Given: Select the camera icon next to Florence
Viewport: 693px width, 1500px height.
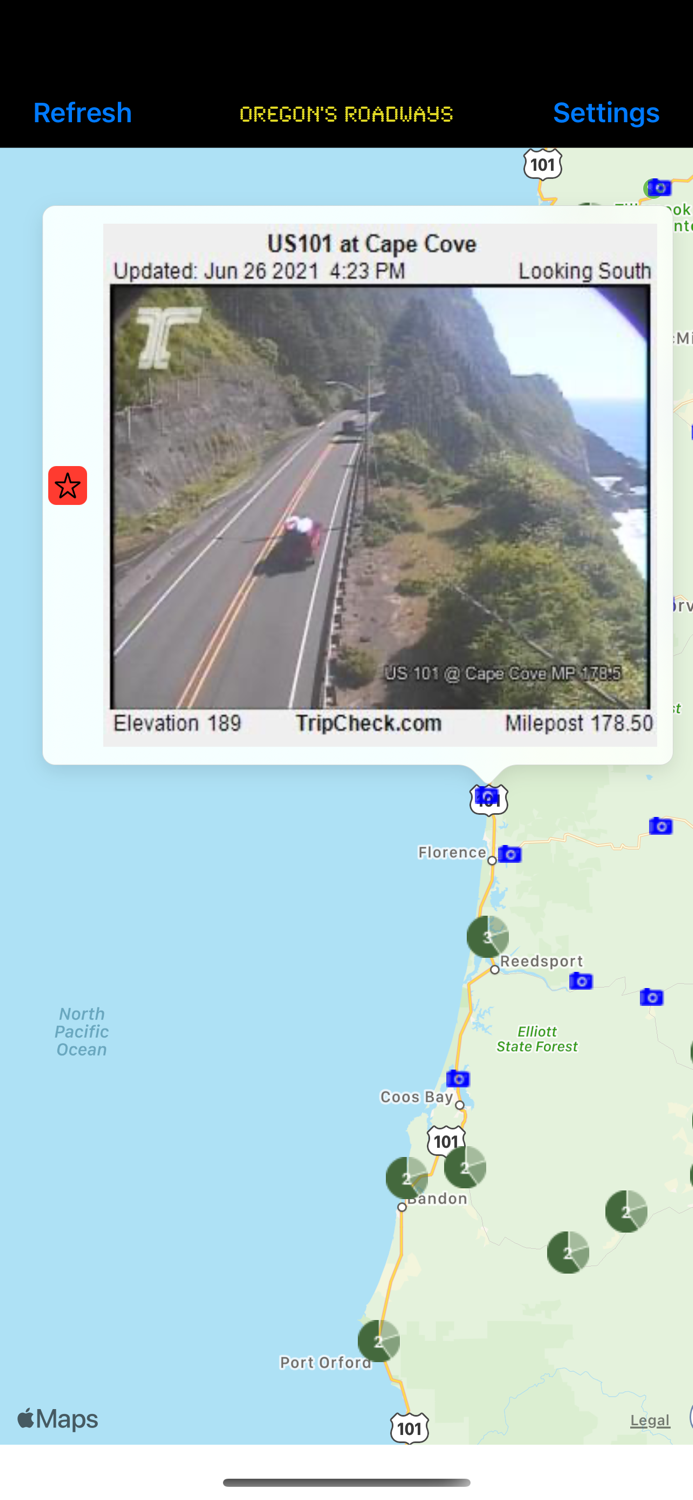Looking at the screenshot, I should pos(510,853).
